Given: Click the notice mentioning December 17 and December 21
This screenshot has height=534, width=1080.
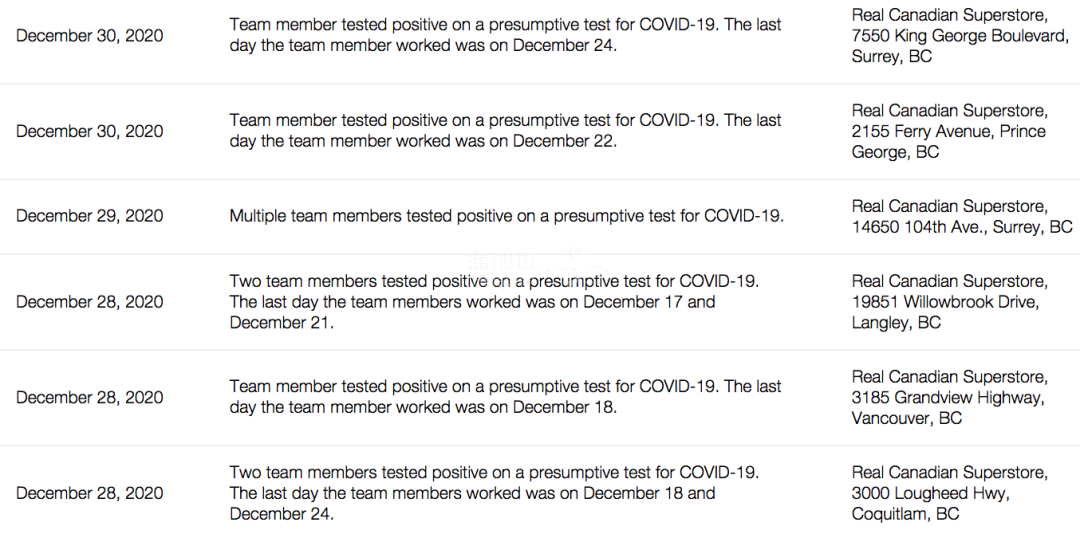Looking at the screenshot, I should (x=494, y=302).
